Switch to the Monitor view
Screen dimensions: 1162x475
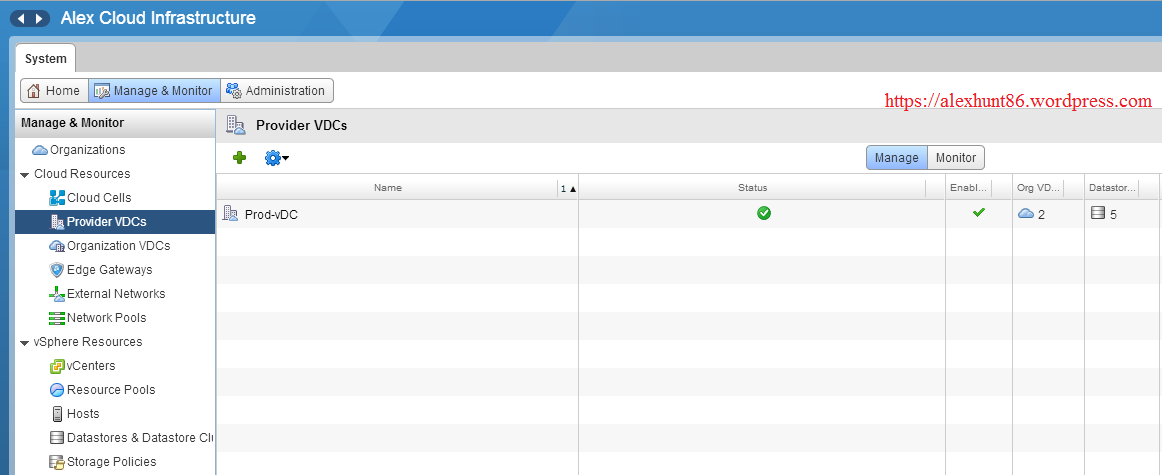click(x=955, y=158)
